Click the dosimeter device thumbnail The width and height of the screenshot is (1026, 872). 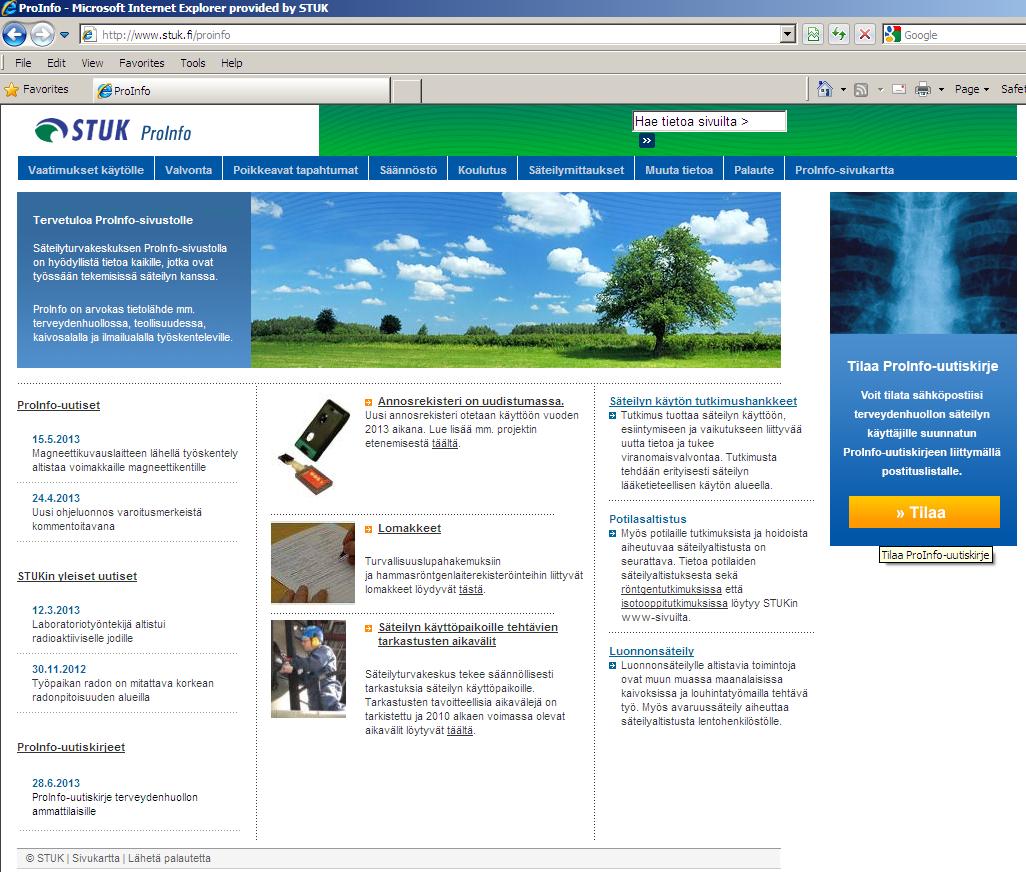pyautogui.click(x=313, y=446)
